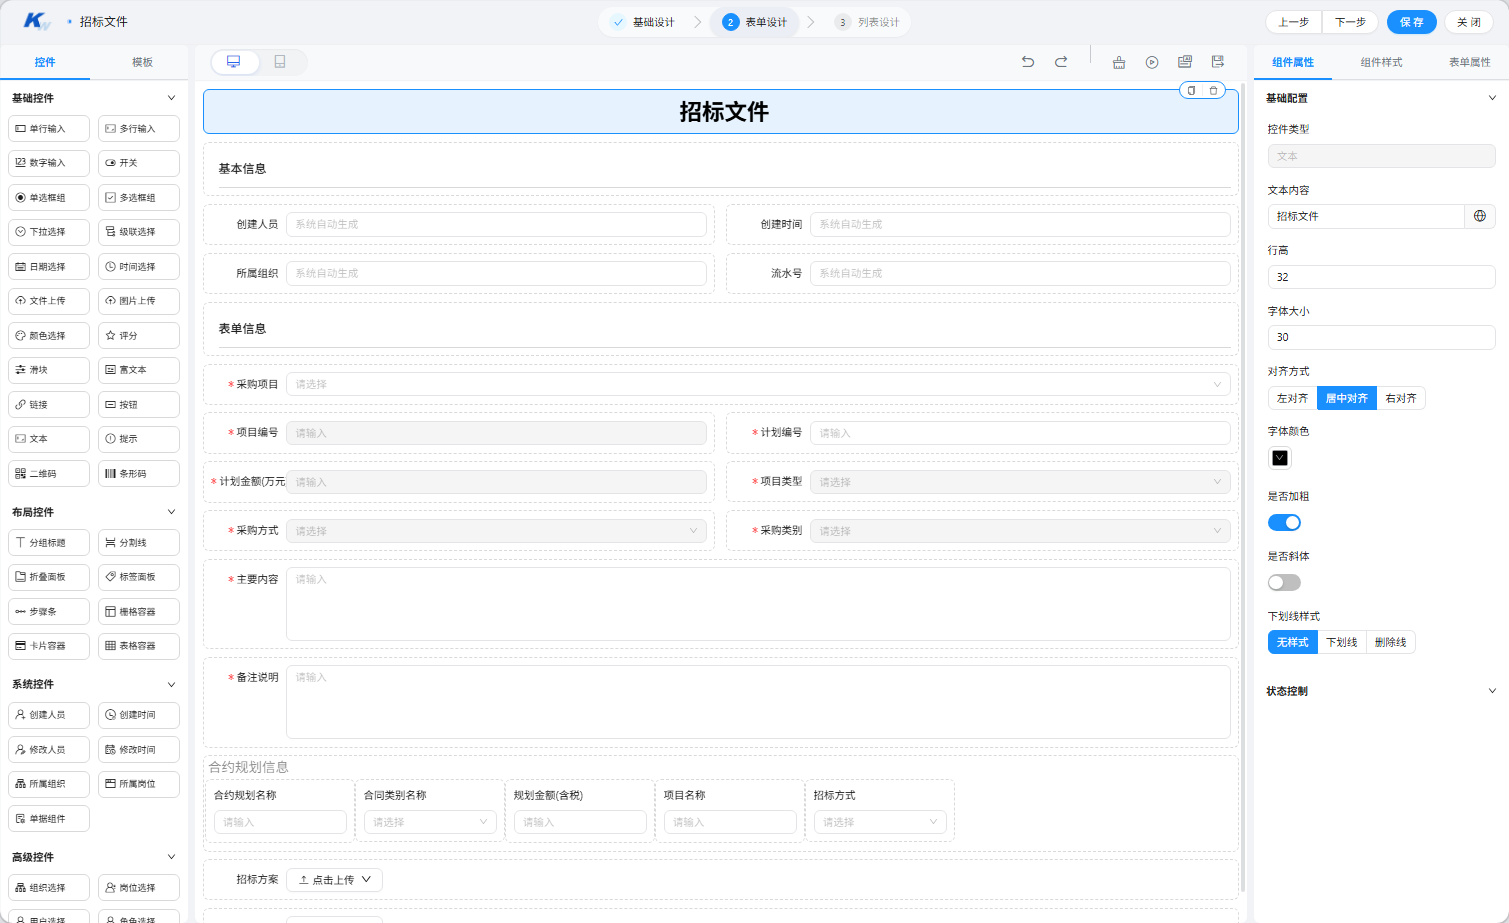This screenshot has height=923, width=1509.
Task: Switch to the 控件 tab
Action: click(45, 62)
